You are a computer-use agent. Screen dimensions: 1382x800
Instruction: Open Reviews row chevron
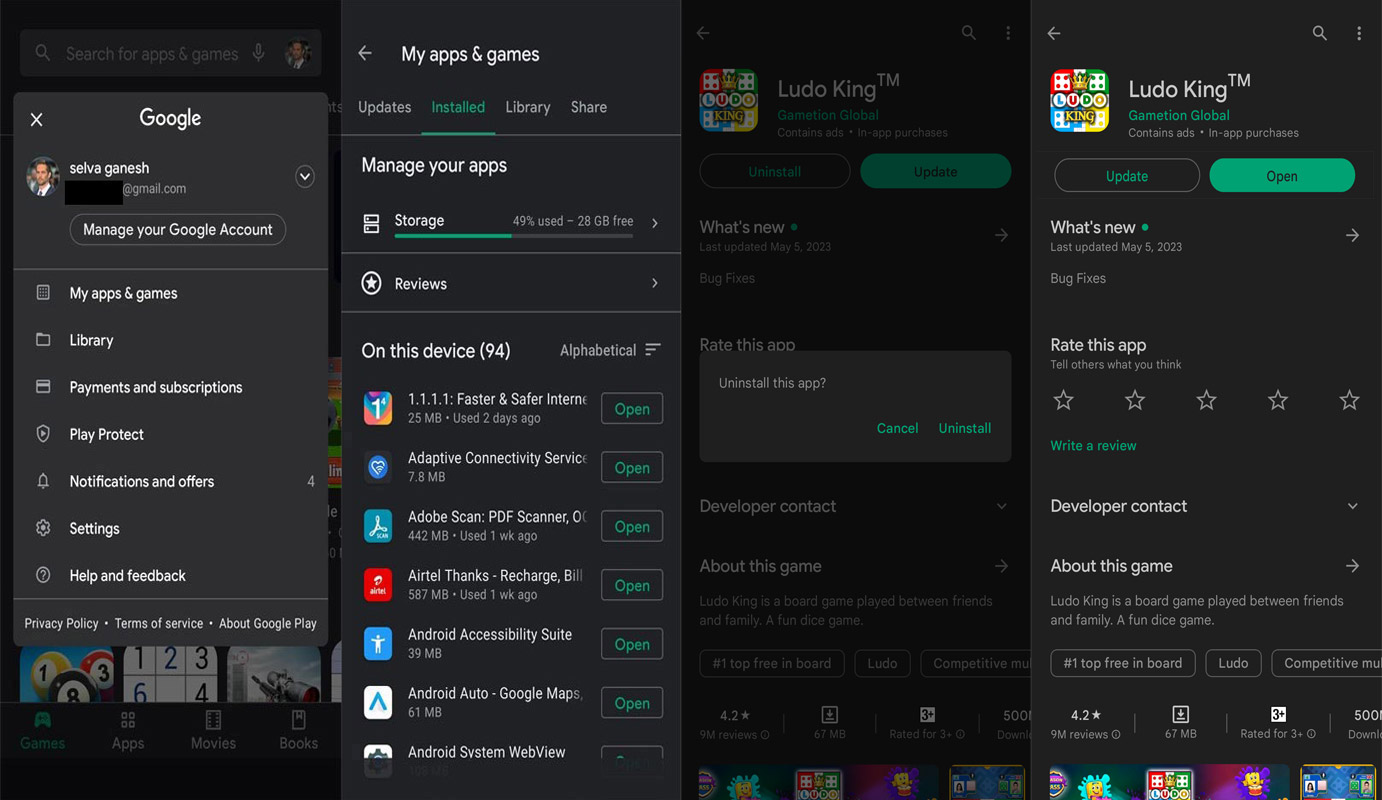[x=655, y=283]
